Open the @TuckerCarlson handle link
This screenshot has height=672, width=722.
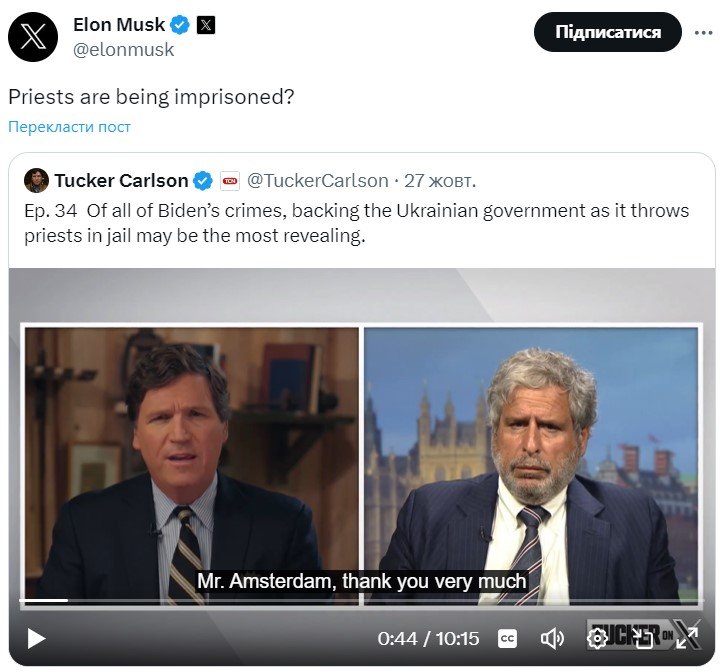pyautogui.click(x=317, y=181)
